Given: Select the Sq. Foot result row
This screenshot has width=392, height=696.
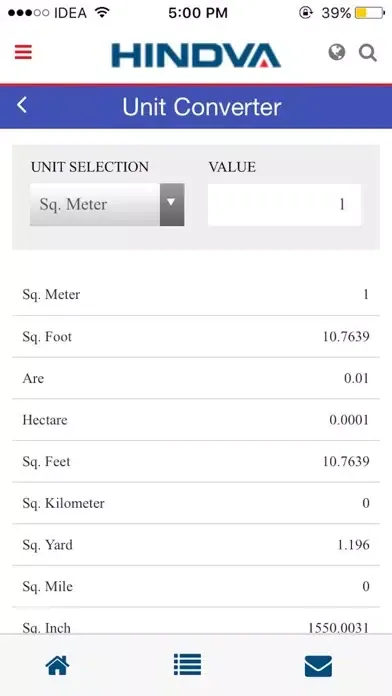Looking at the screenshot, I should [x=196, y=336].
